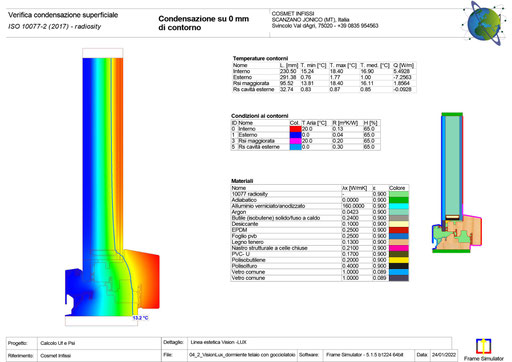This screenshot has height=362, width=512.
Task: Click the 13.2 °C temperature label
Action: [x=140, y=318]
